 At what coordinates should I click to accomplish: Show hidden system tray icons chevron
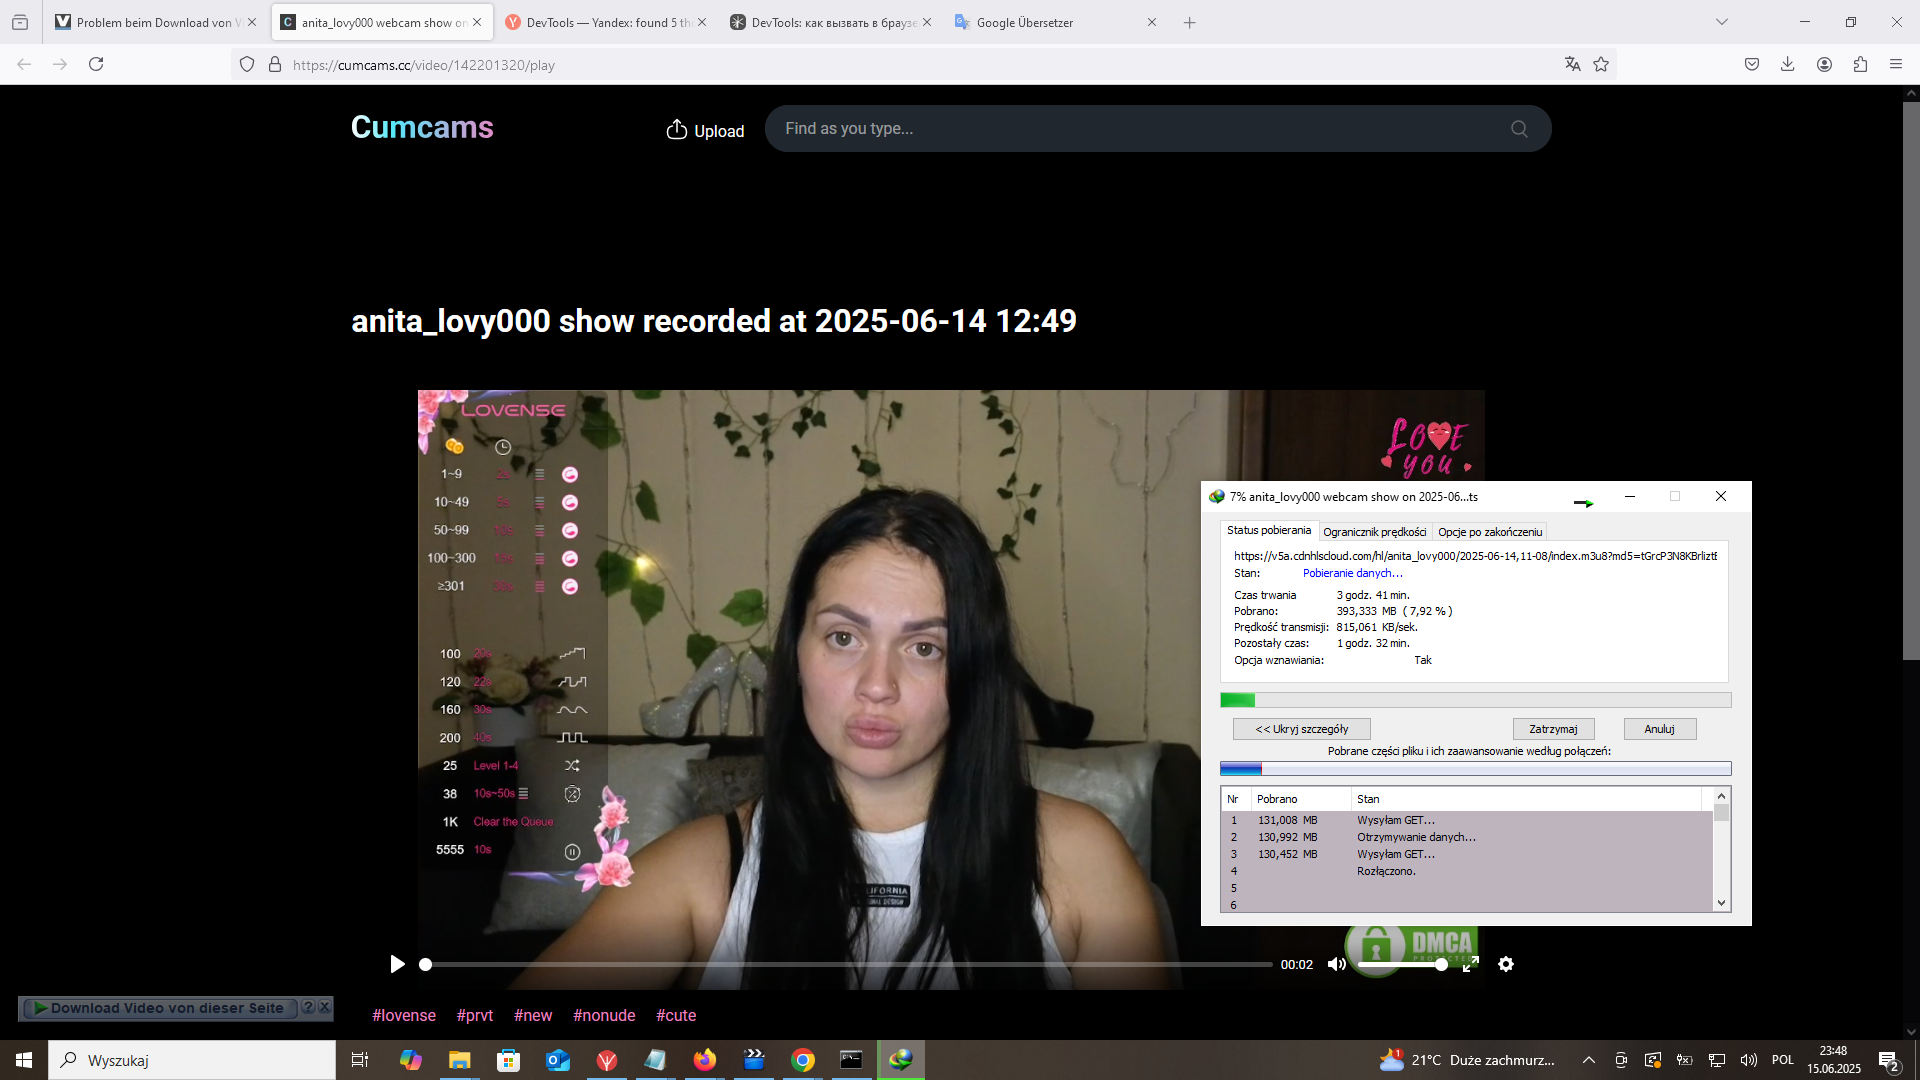click(x=1588, y=1060)
